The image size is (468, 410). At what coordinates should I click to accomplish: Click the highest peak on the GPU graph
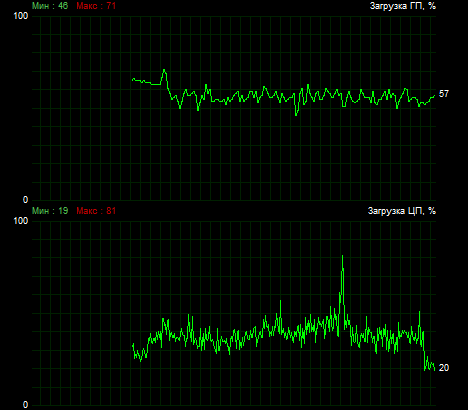[x=164, y=71]
